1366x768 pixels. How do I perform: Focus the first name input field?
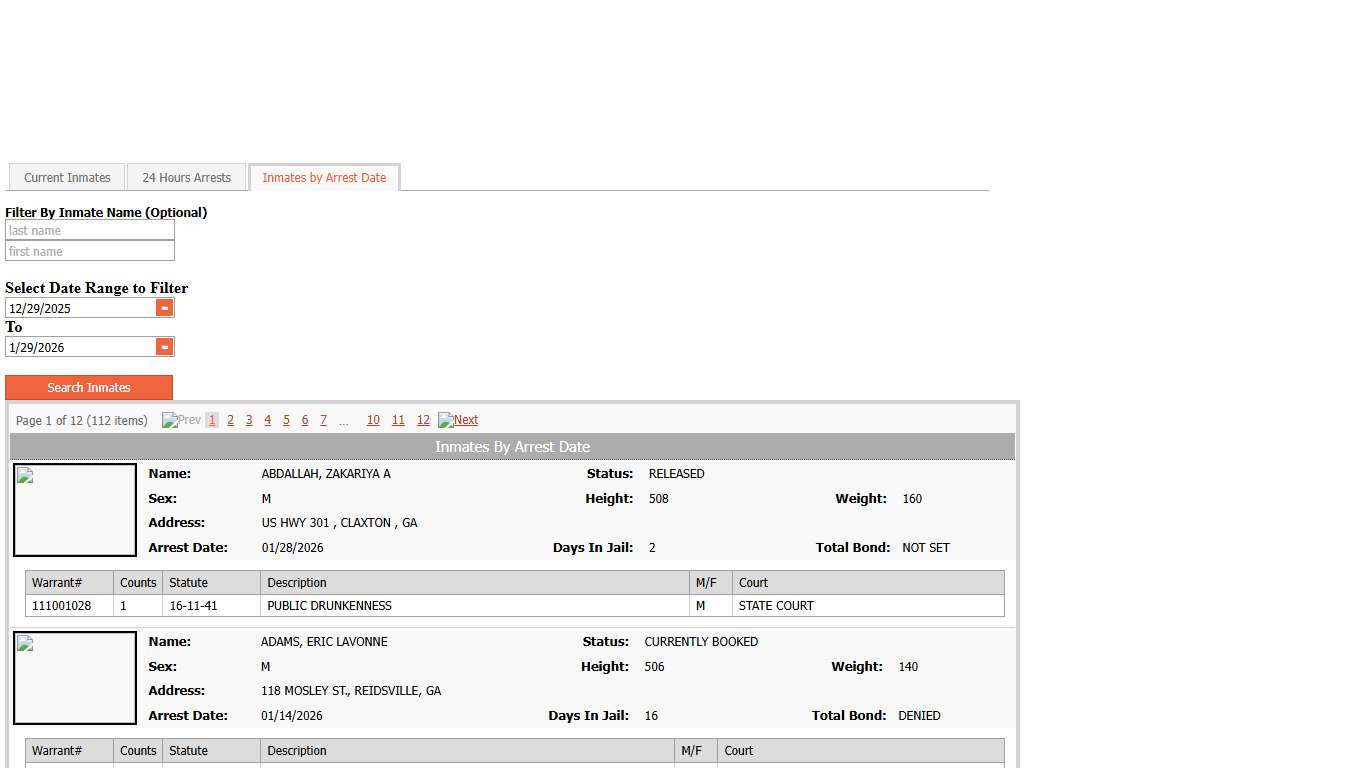coord(90,252)
